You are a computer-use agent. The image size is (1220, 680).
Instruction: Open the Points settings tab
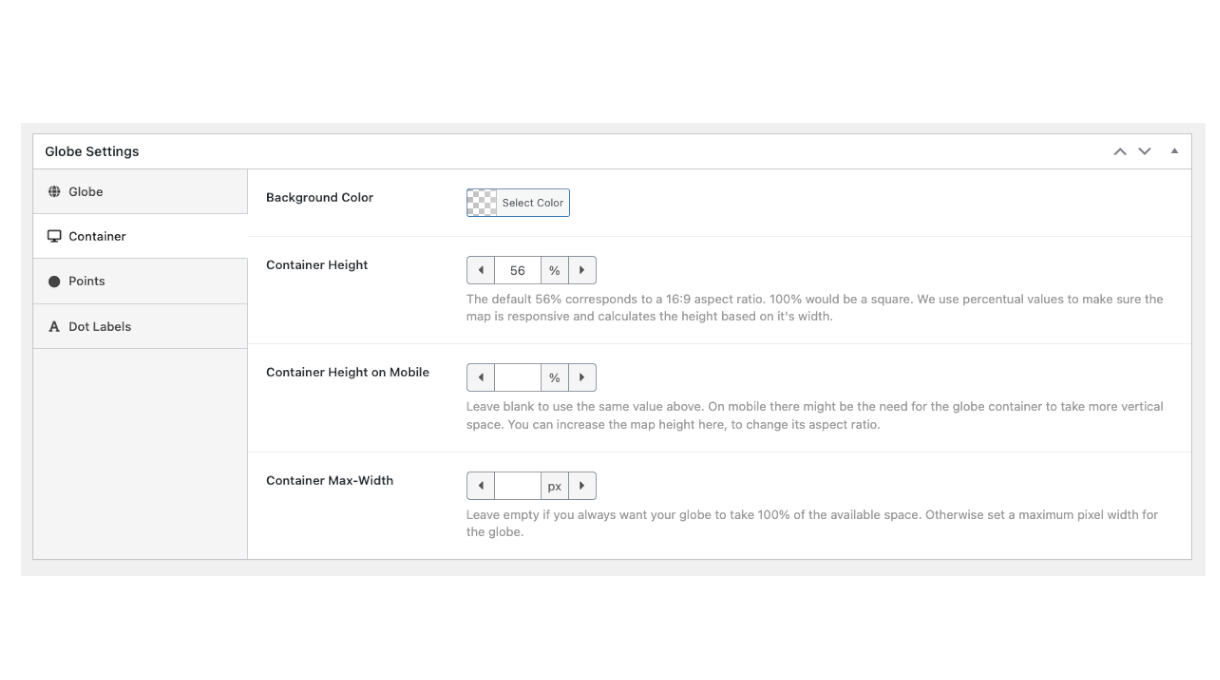[140, 281]
